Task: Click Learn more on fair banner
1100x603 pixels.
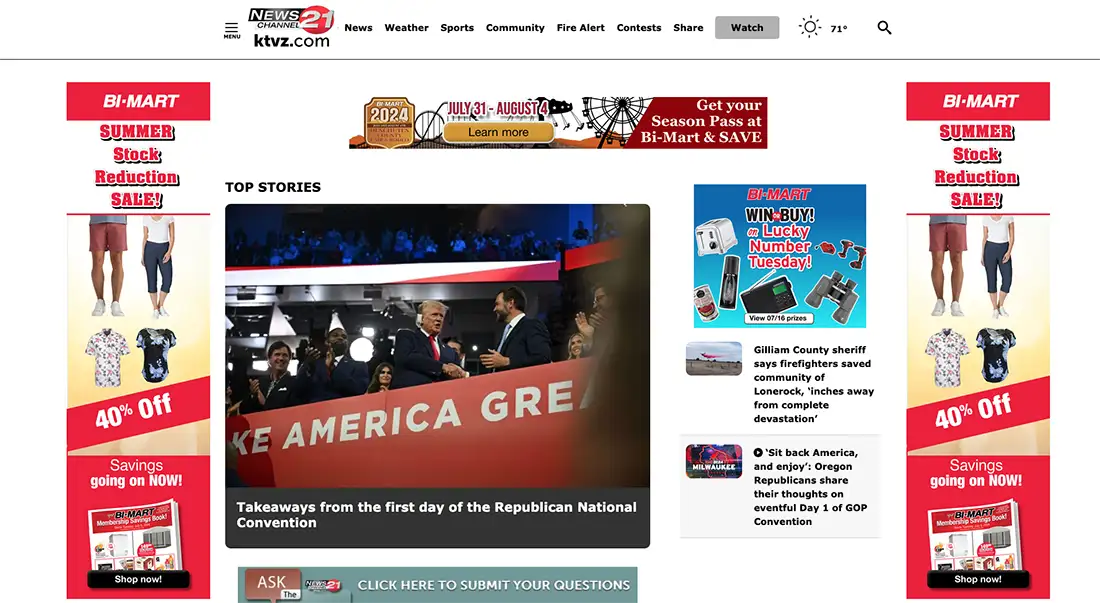Action: tap(498, 132)
